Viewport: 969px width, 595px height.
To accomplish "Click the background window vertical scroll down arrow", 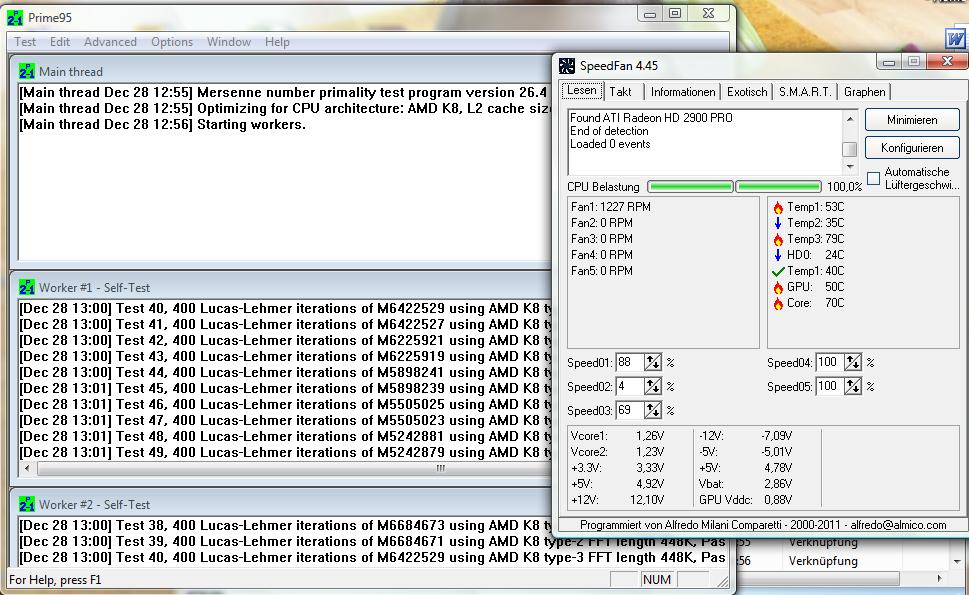I will click(957, 562).
